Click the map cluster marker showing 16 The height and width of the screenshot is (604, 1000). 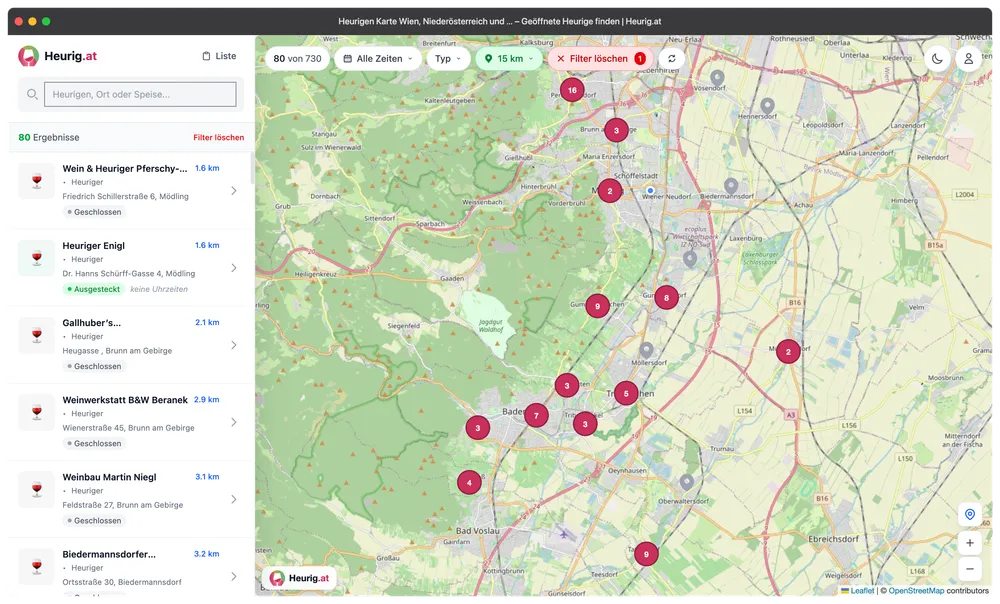572,90
